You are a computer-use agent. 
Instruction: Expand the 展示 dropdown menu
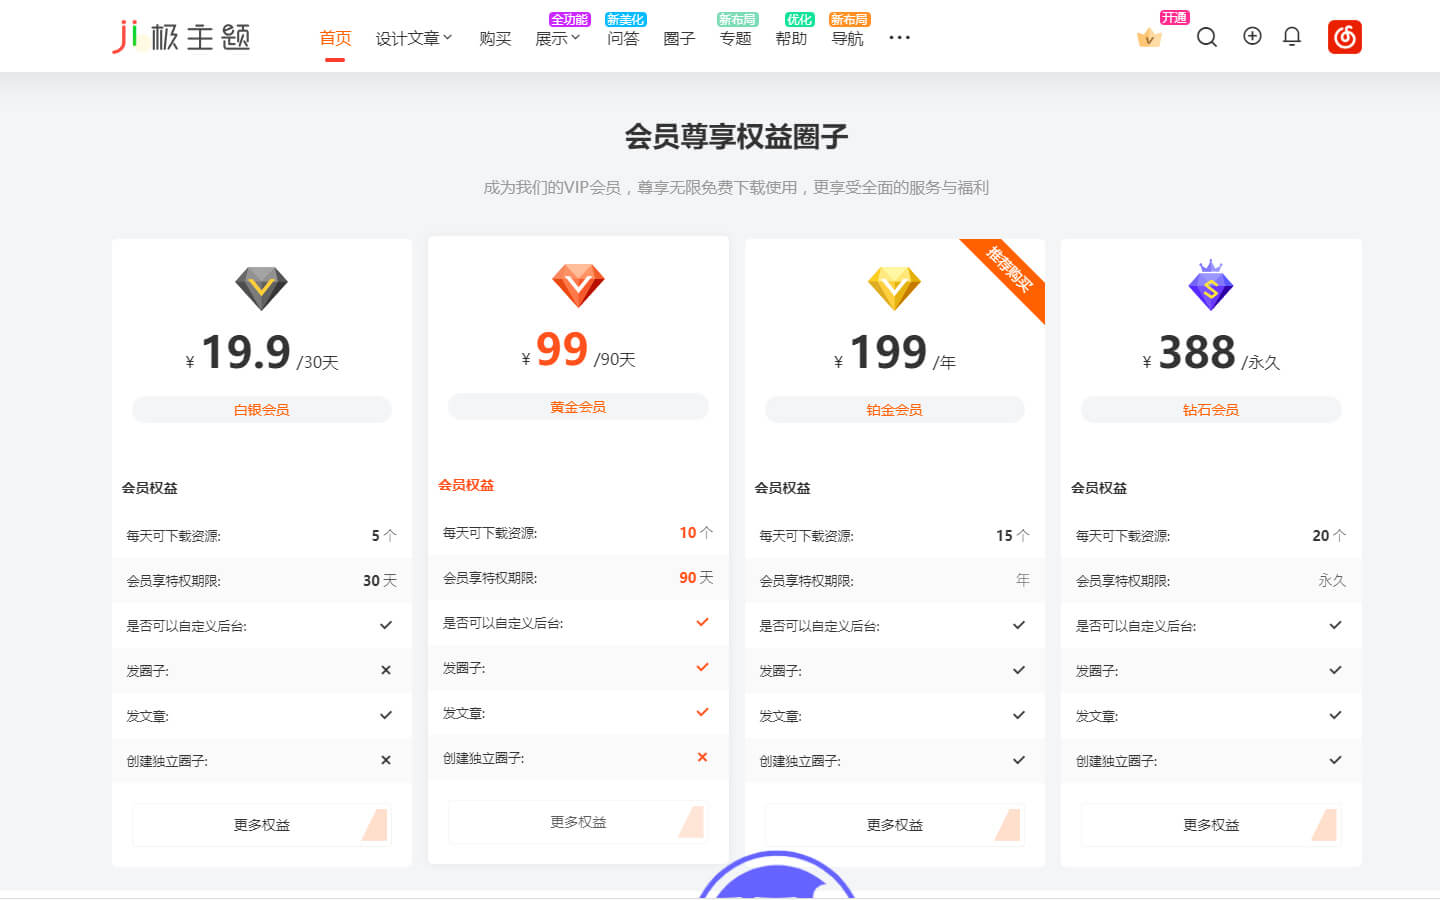[557, 38]
